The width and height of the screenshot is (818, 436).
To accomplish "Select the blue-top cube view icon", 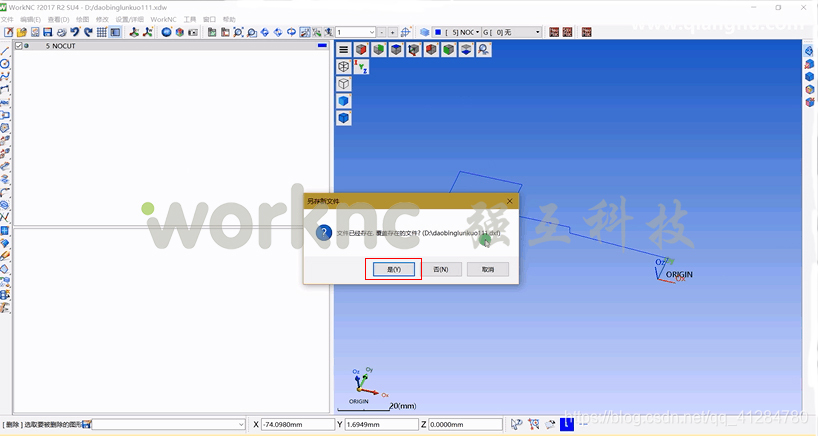I will (x=396, y=50).
